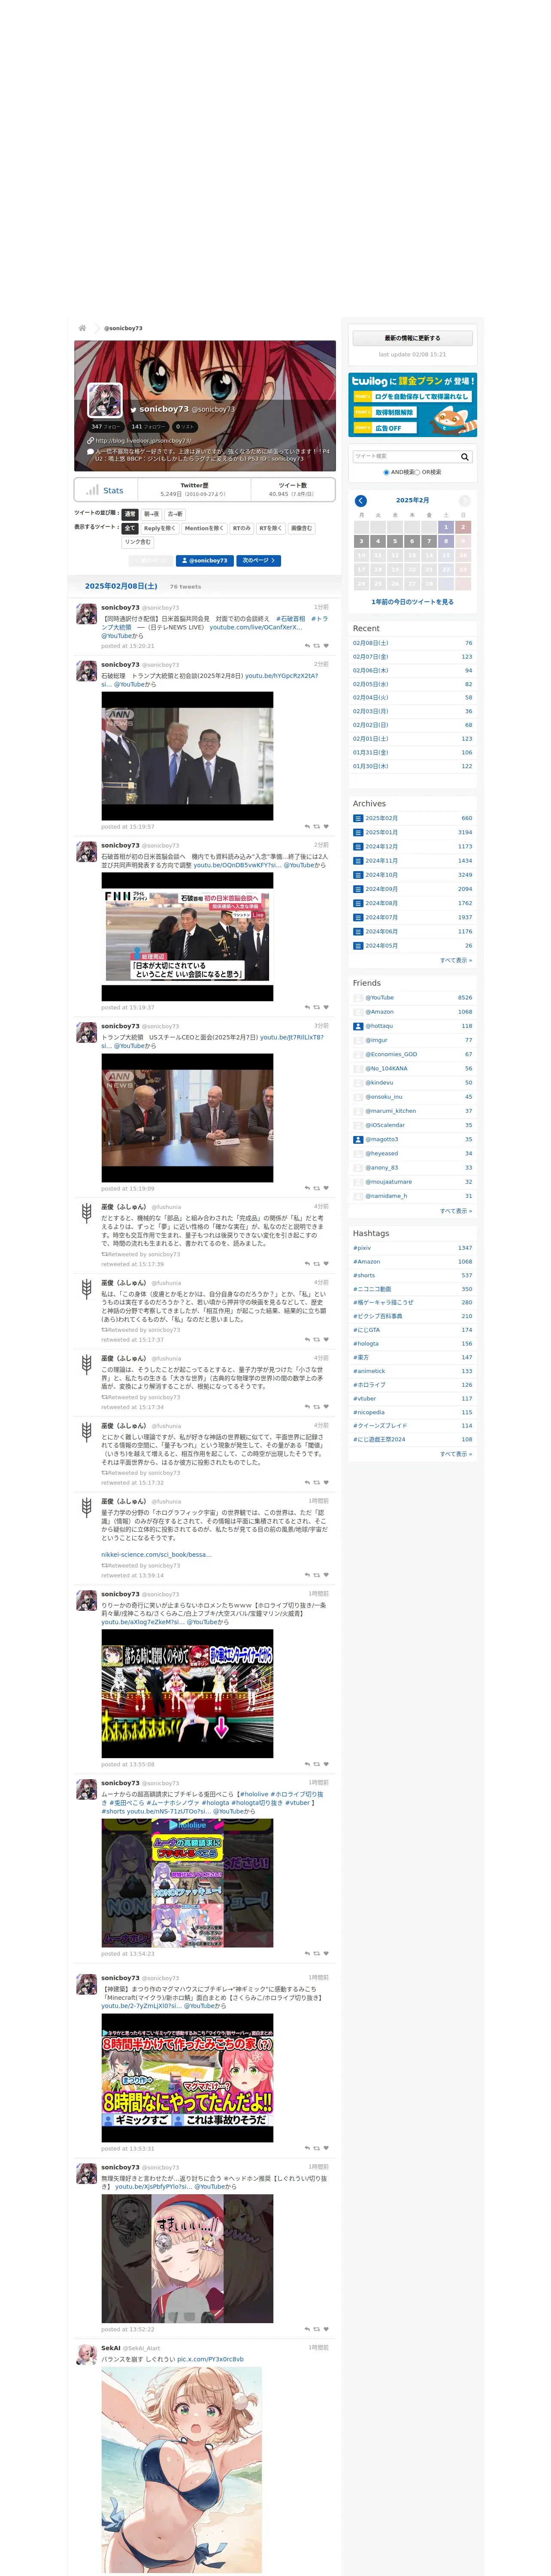Select day 5 in February calendar

(x=395, y=541)
